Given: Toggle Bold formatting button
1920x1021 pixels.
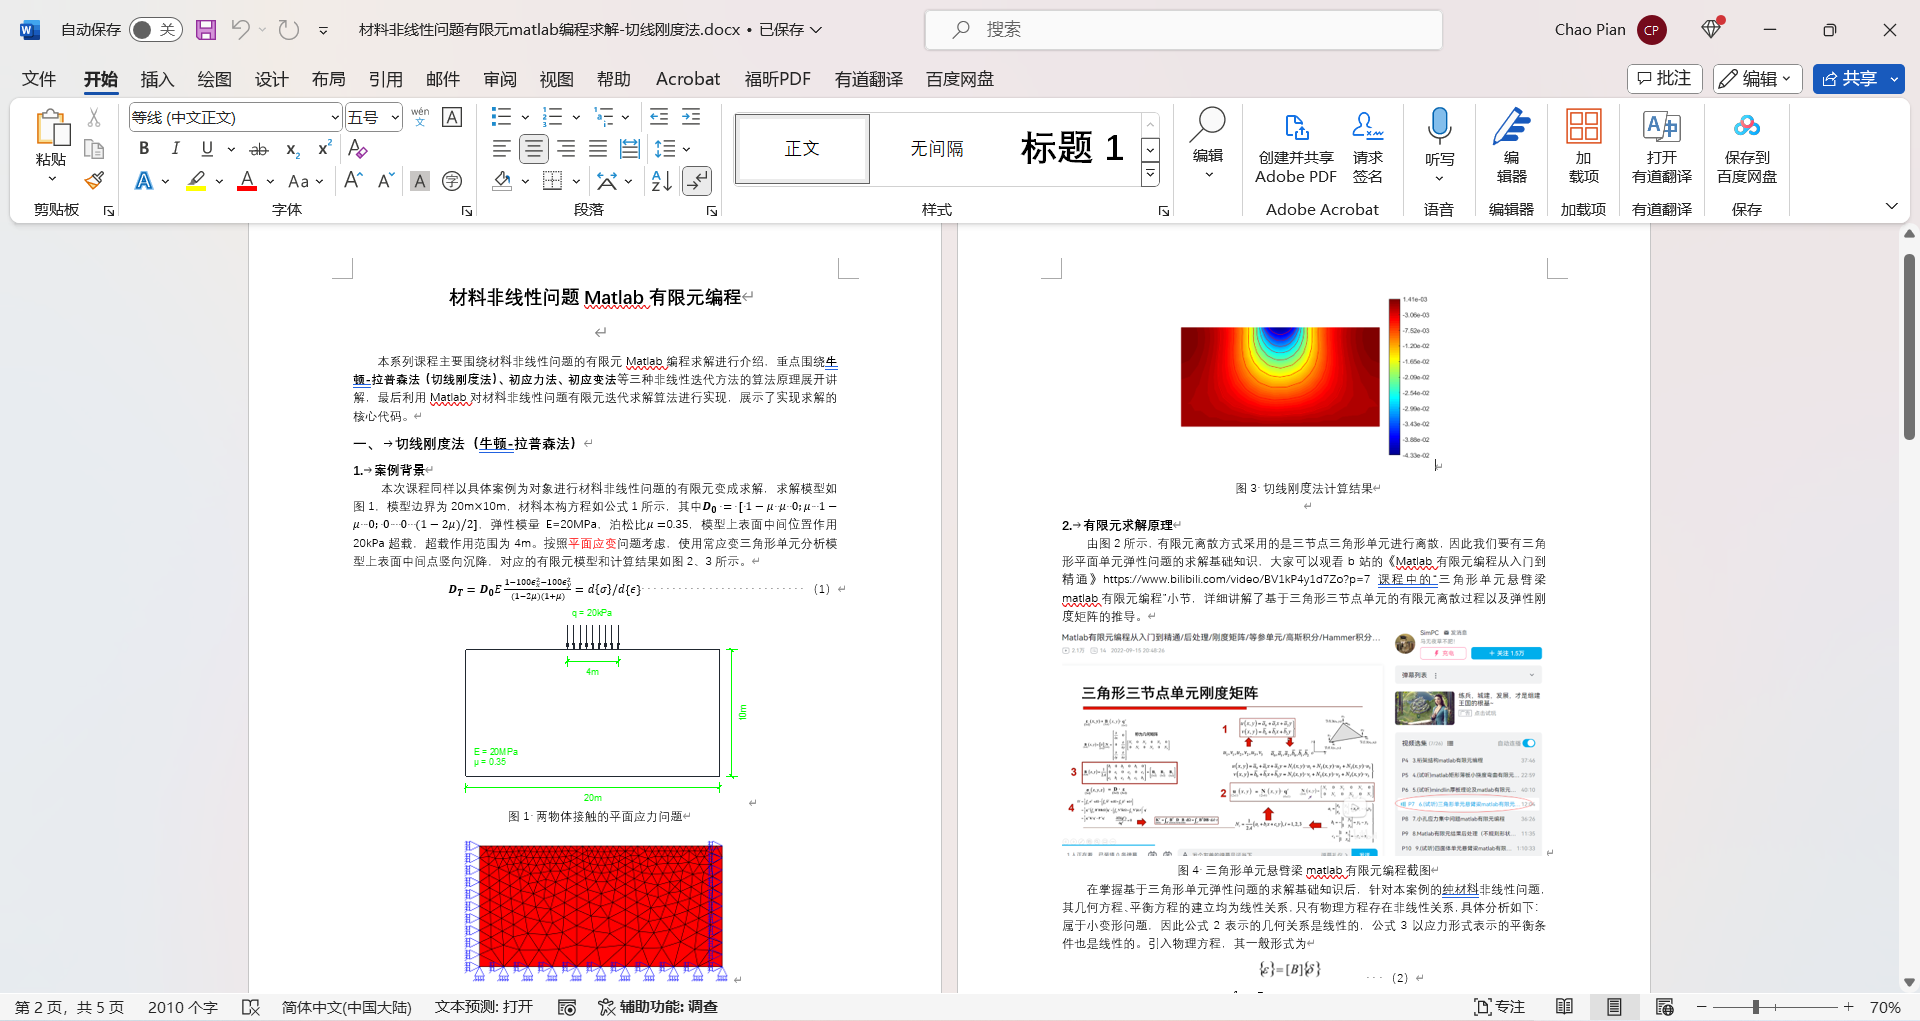Looking at the screenshot, I should (x=144, y=149).
